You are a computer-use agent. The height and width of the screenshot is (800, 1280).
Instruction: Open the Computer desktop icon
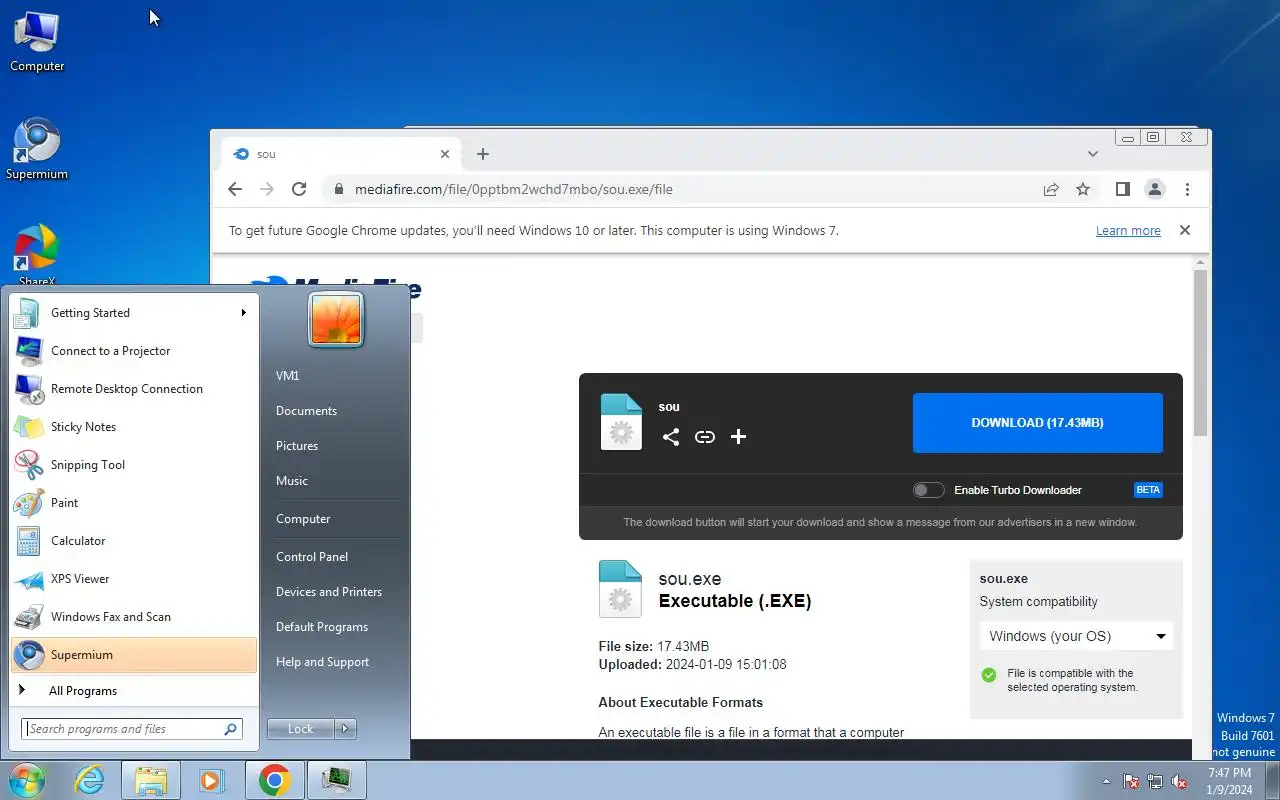pyautogui.click(x=37, y=41)
